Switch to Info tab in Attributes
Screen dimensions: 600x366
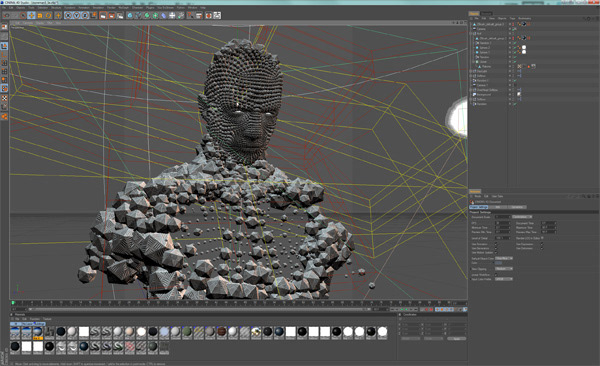[x=498, y=207]
